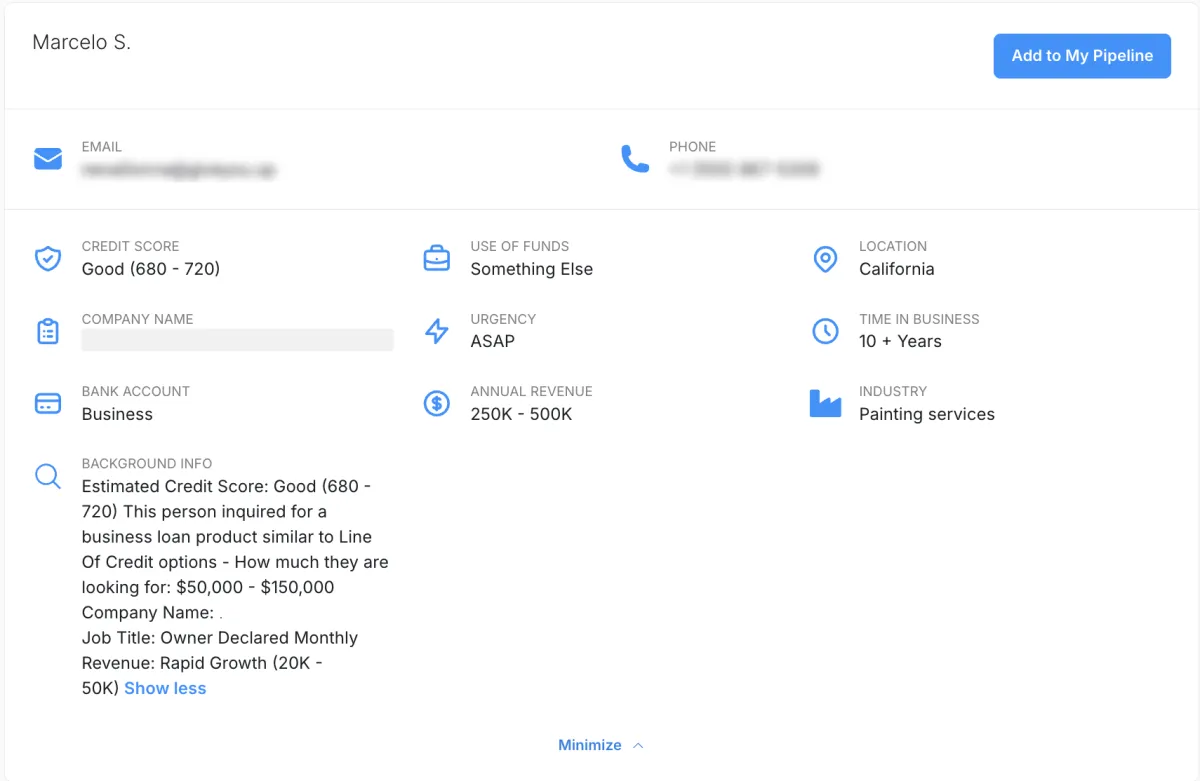Click the company name clipboard icon
This screenshot has width=1200, height=781.
[x=48, y=331]
